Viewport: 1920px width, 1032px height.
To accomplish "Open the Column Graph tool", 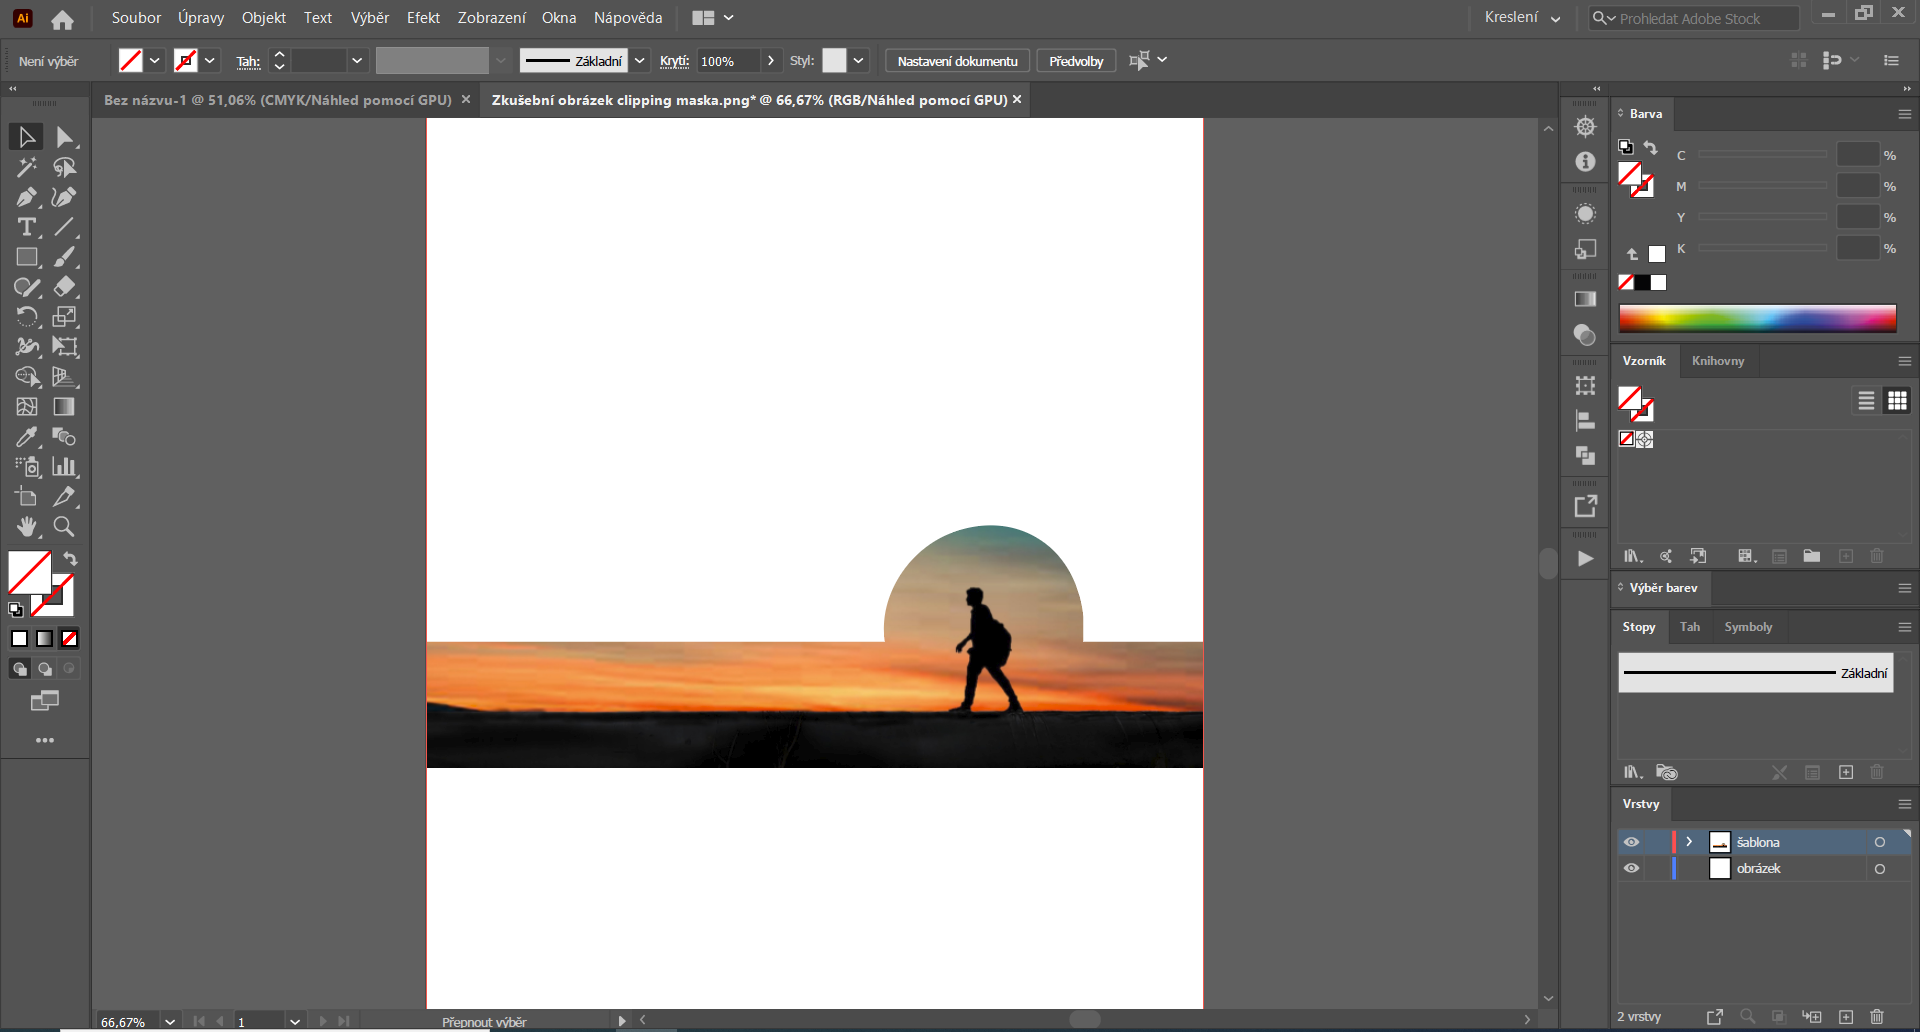I will 63,467.
